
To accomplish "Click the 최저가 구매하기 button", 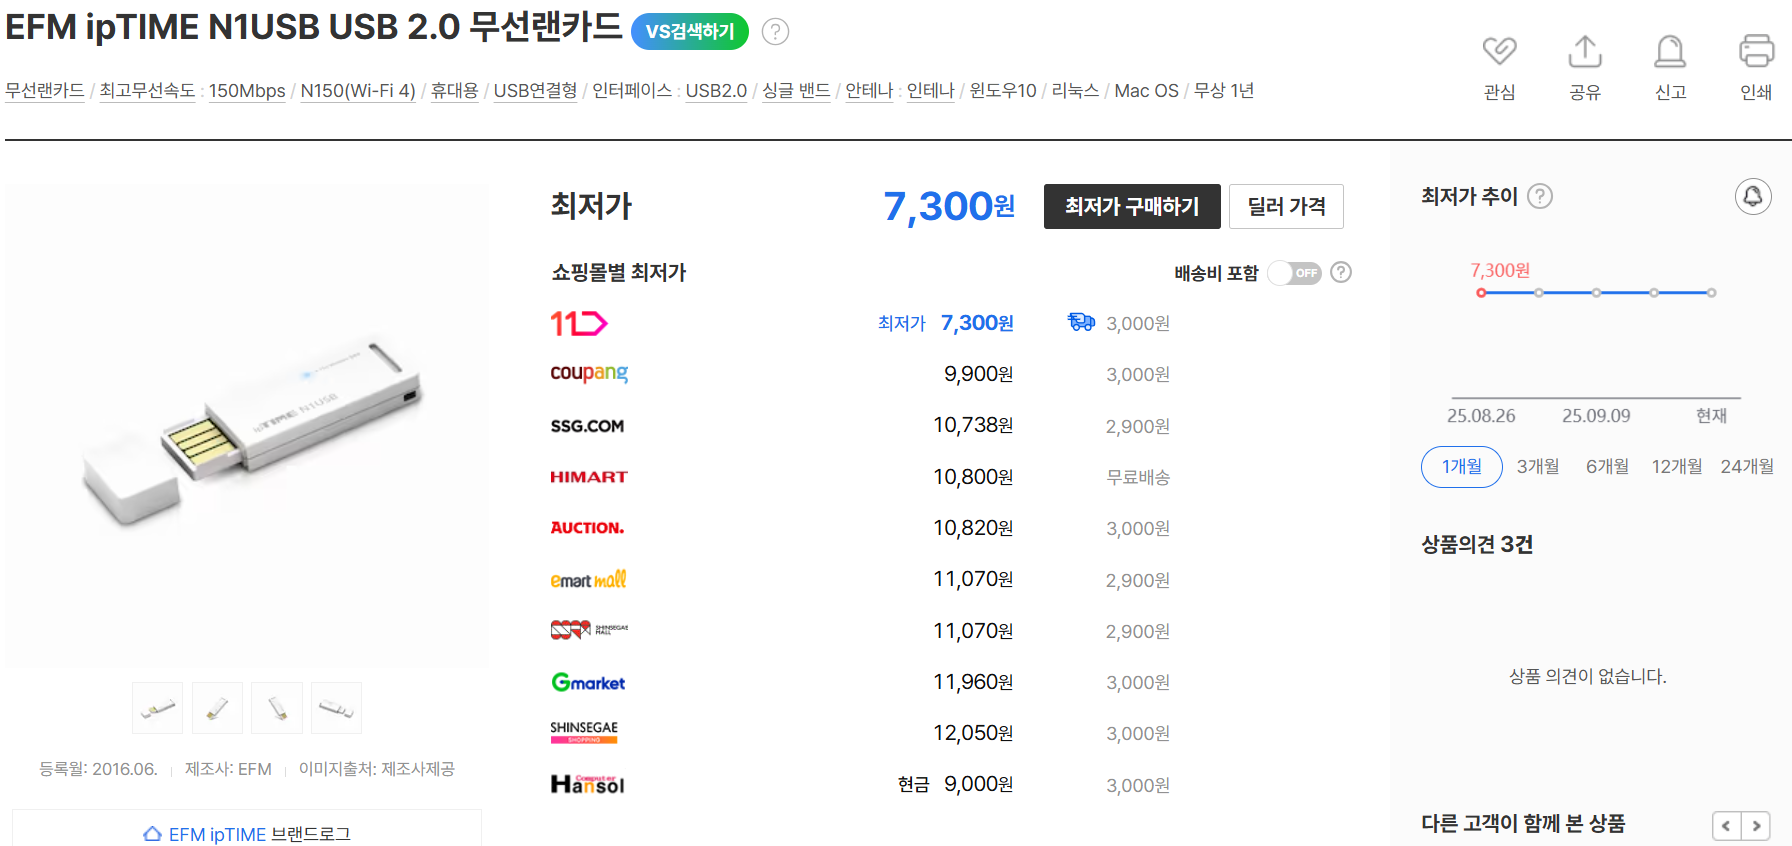I will point(1132,206).
